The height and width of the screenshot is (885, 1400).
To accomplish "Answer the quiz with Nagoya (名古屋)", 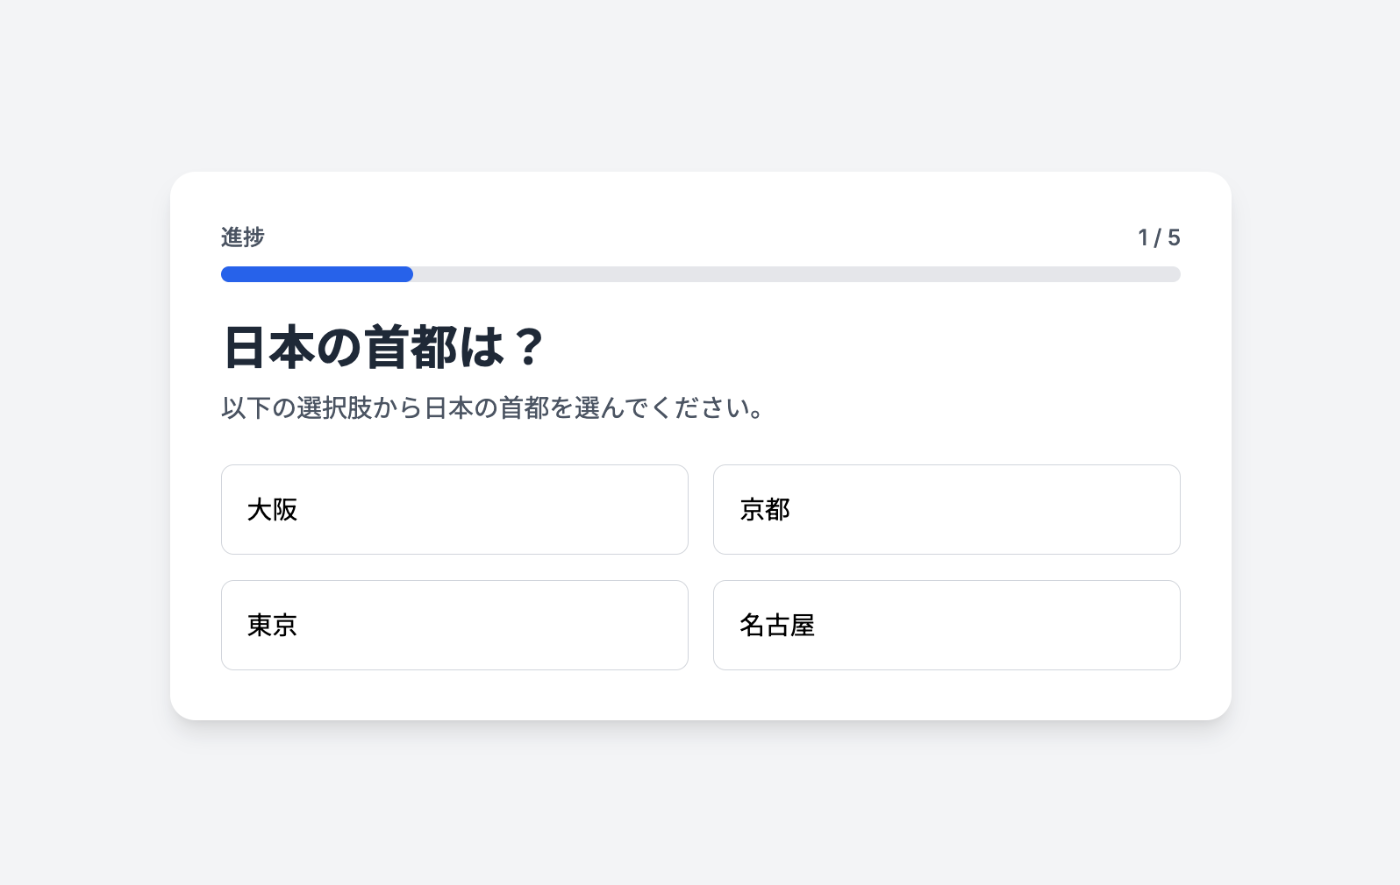I will tap(946, 625).
